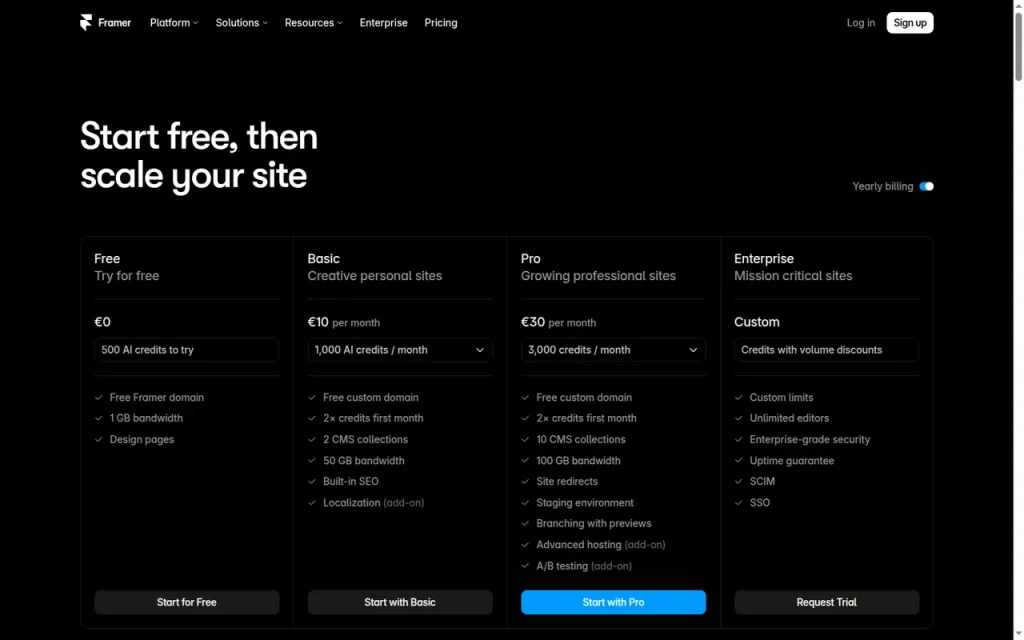Click the '€30 per month' price
The height and width of the screenshot is (640, 1024).
point(558,322)
